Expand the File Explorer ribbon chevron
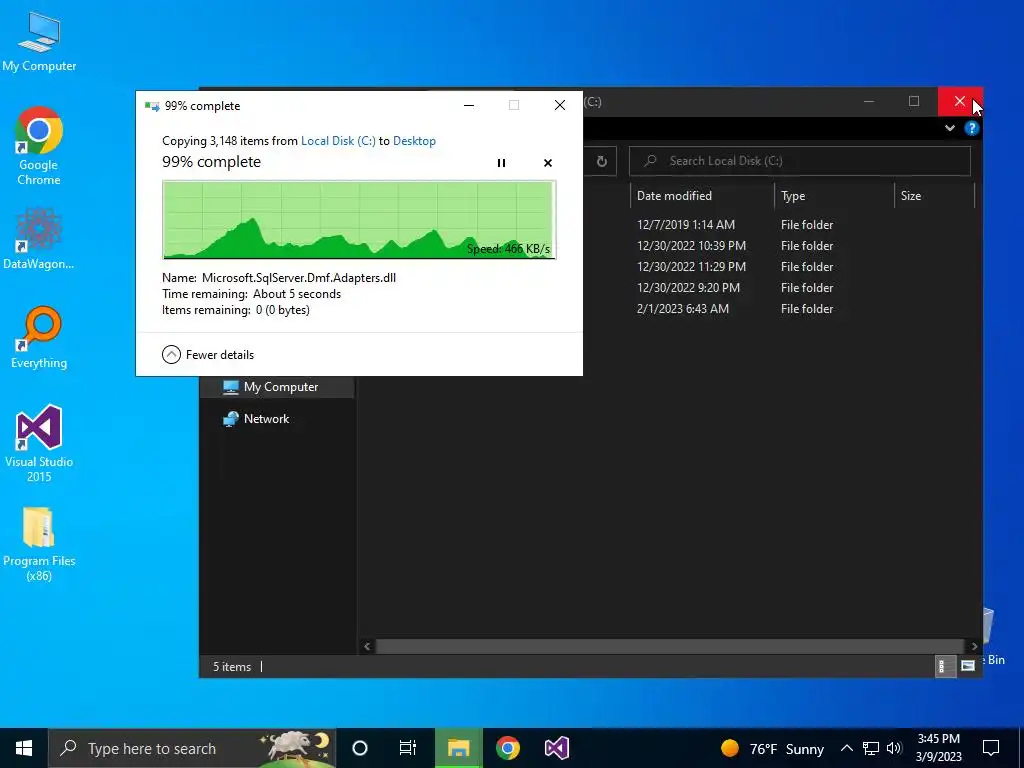 pyautogui.click(x=950, y=129)
